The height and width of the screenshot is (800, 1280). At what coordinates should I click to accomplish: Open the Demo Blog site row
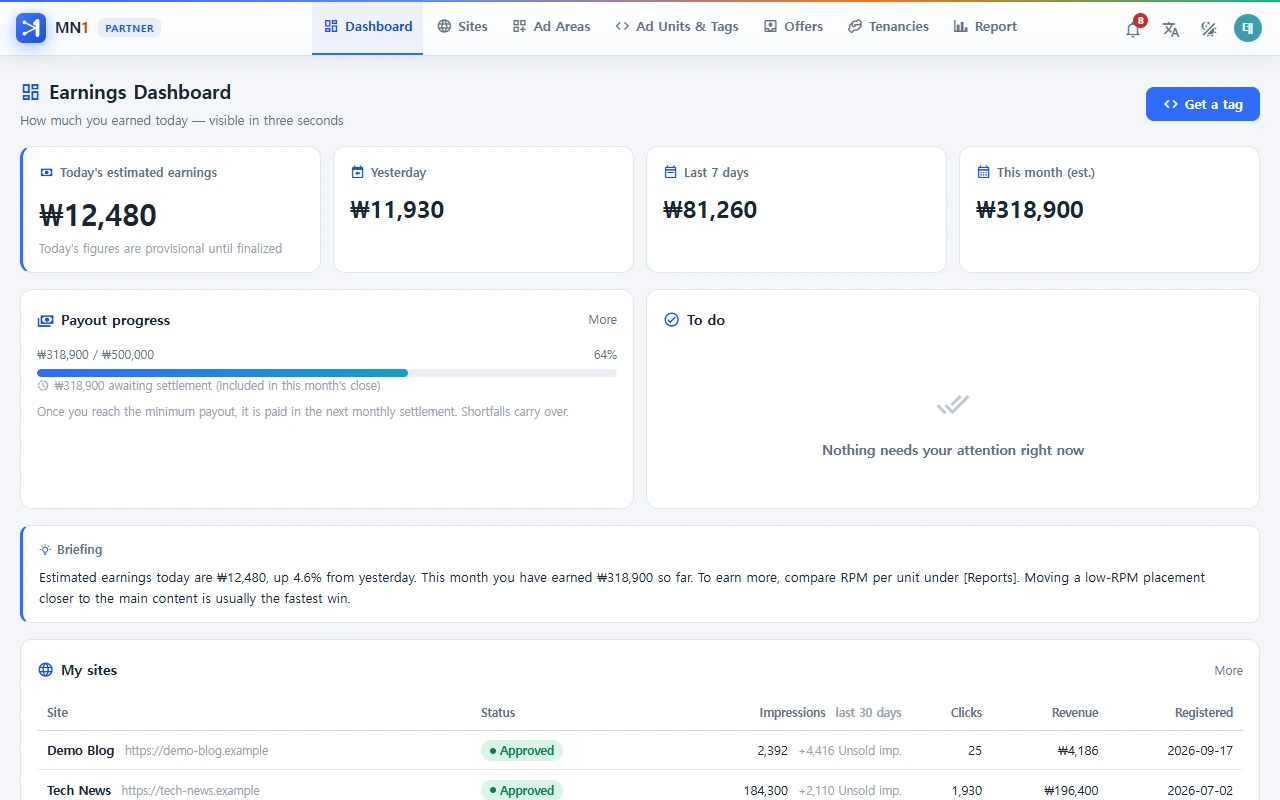coord(640,751)
